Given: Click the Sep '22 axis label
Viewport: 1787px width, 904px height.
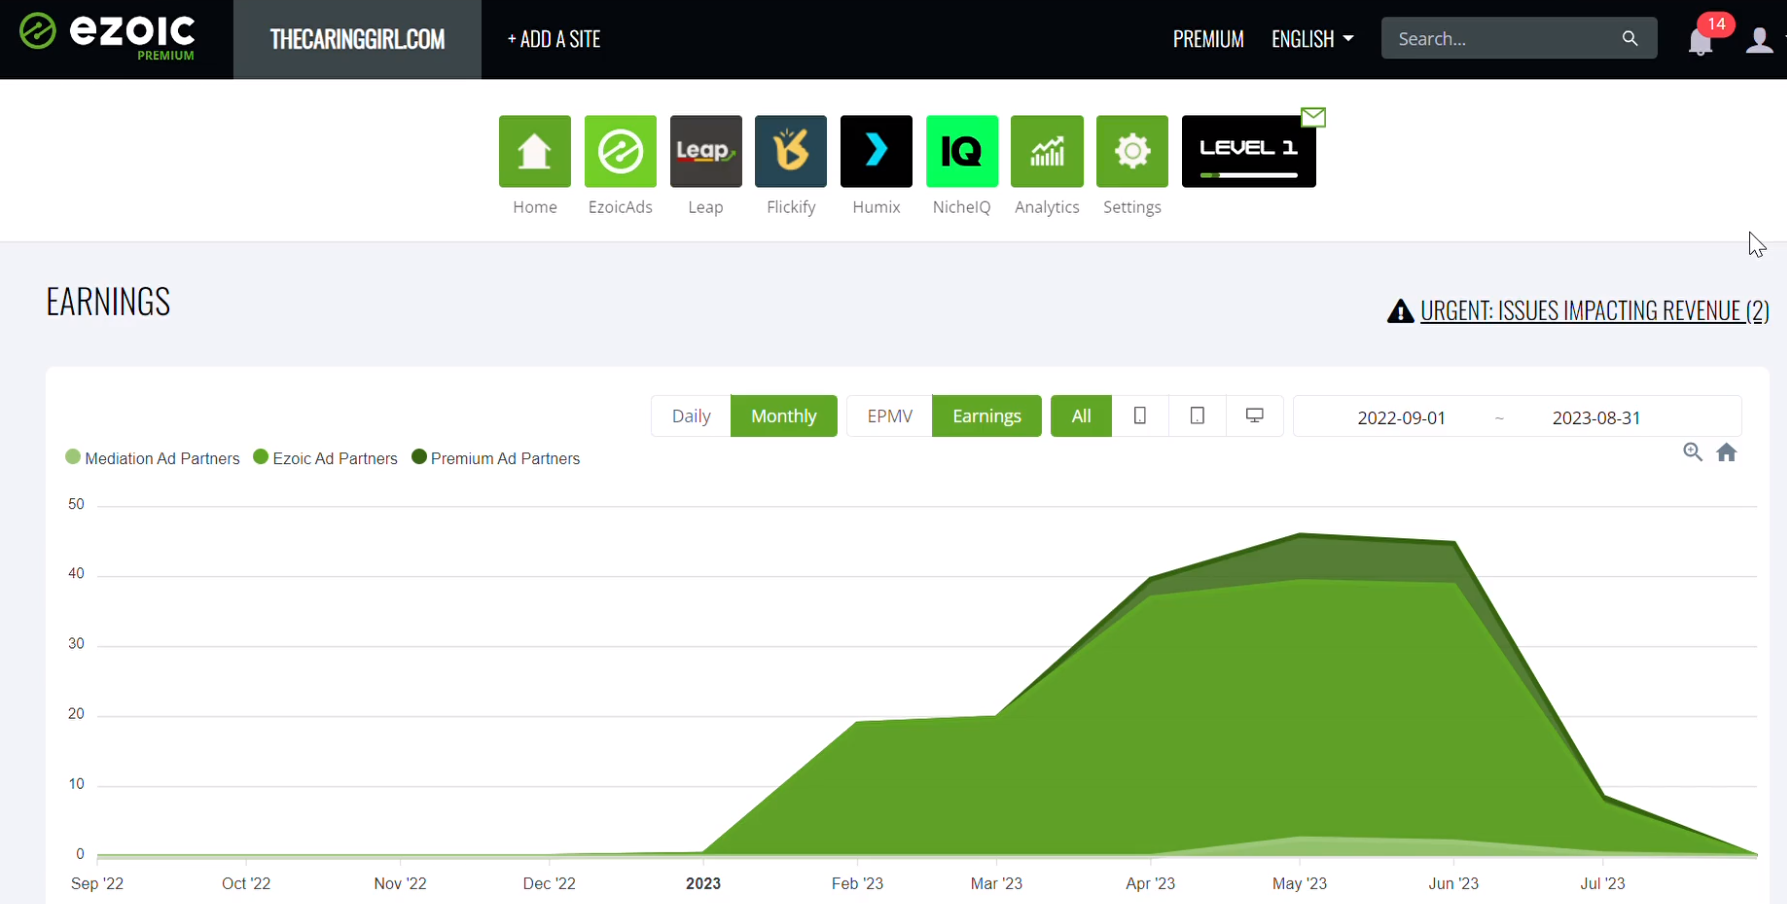Looking at the screenshot, I should [x=97, y=883].
